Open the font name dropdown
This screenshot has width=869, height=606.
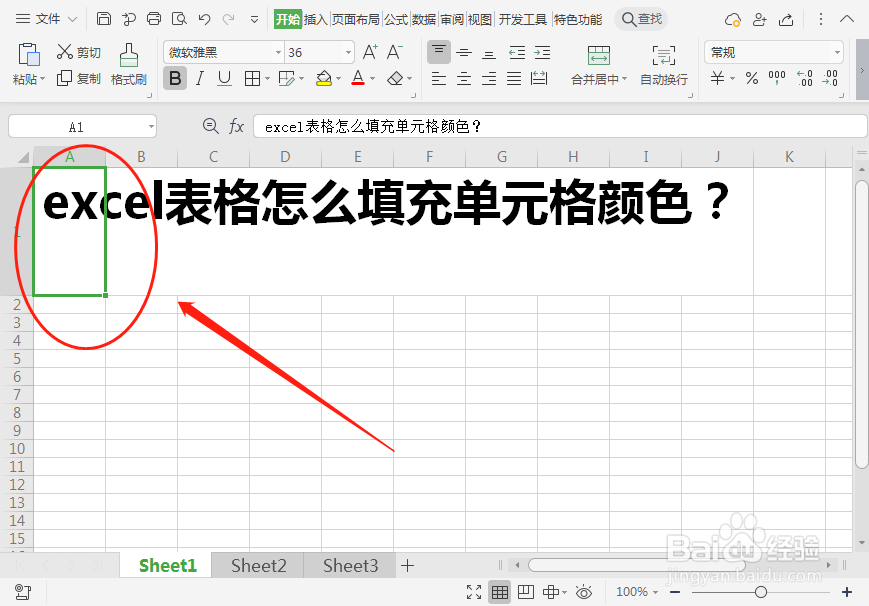coord(278,53)
